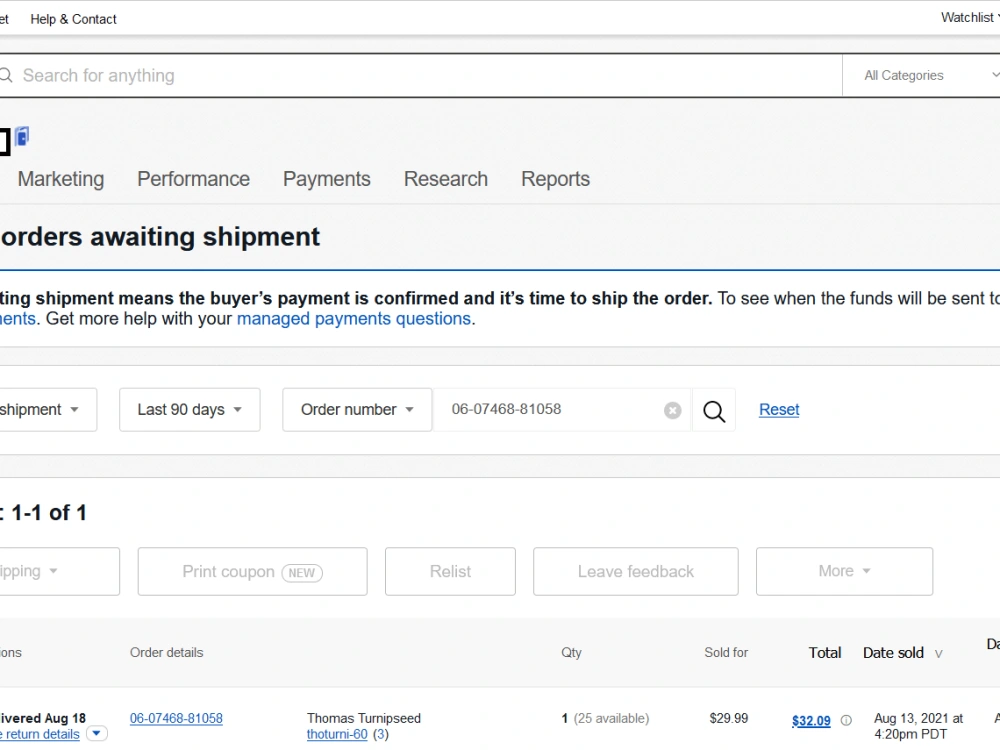The image size is (1000, 750).
Task: Expand the dropdown arrow beside return details
Action: pos(96,733)
